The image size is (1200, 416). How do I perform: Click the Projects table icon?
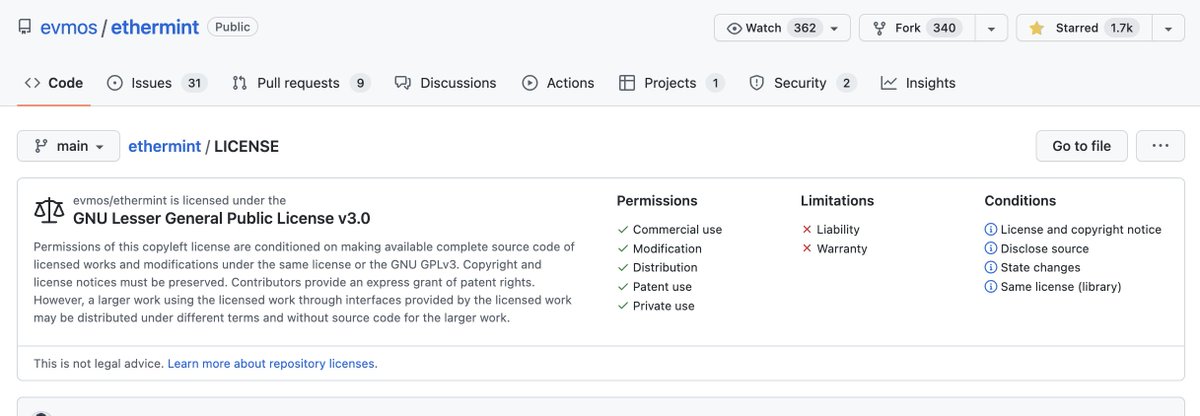point(627,83)
